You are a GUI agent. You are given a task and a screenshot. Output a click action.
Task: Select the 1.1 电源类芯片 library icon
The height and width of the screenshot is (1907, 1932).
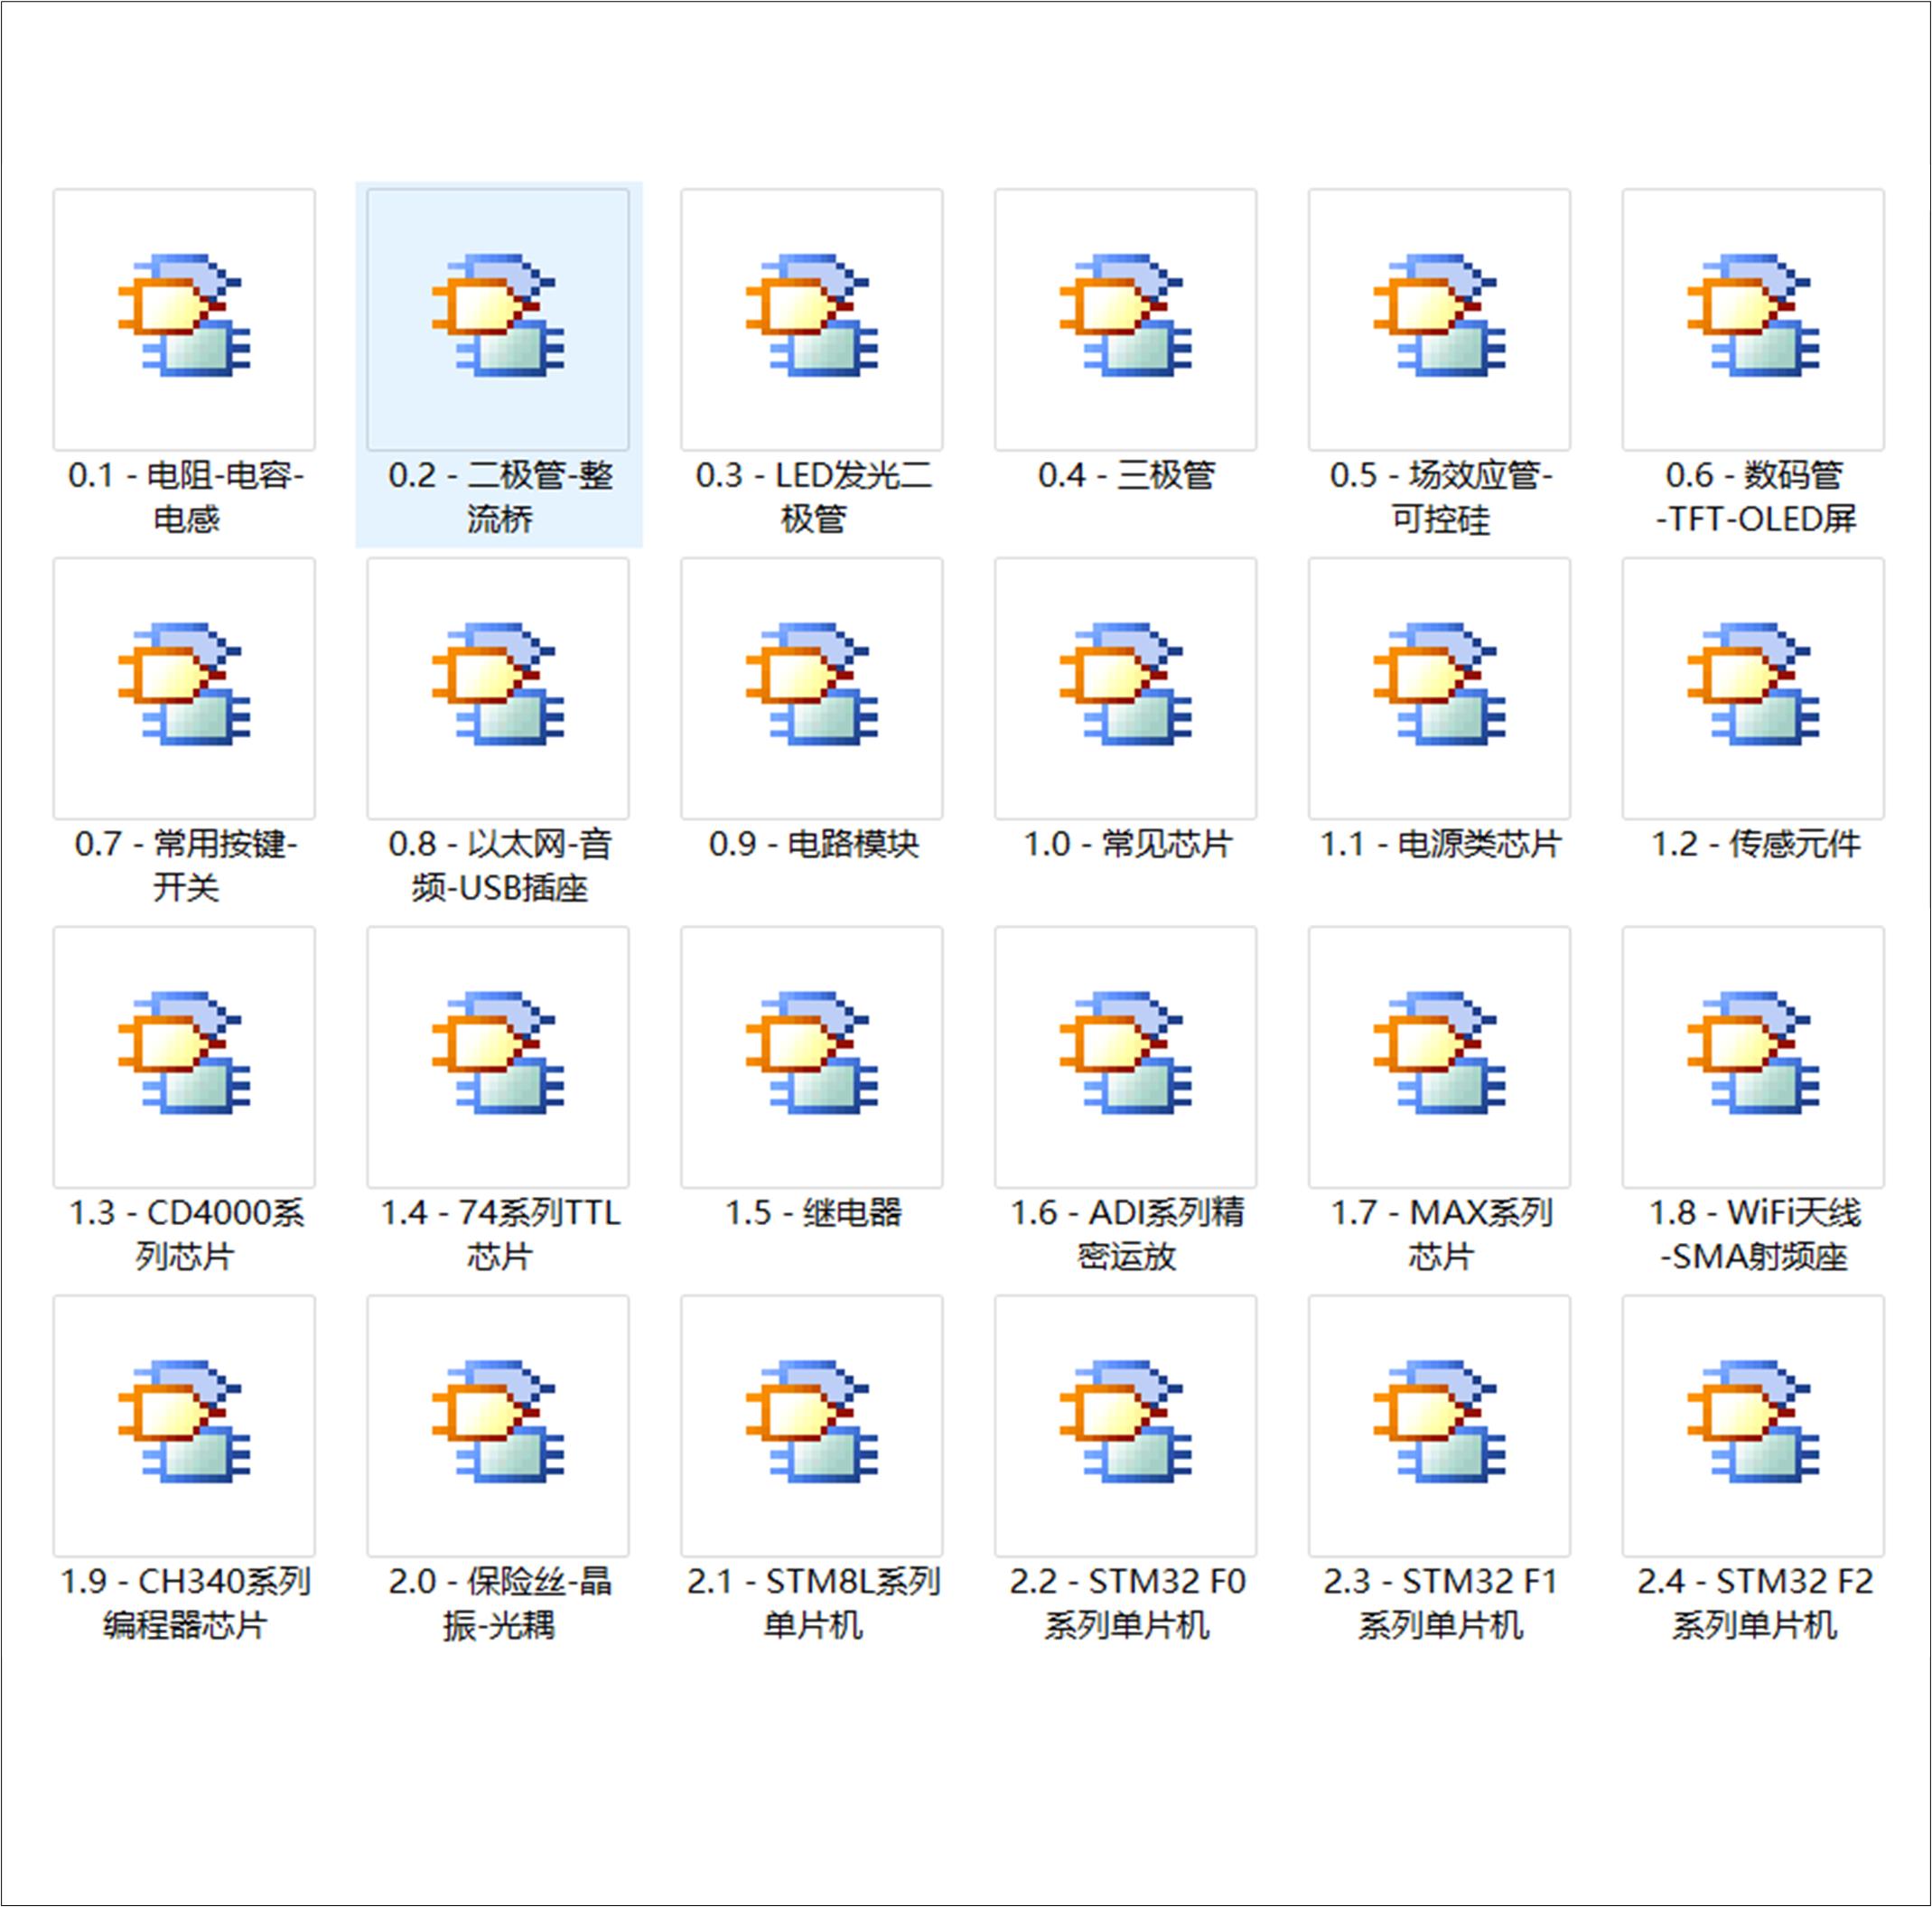pyautogui.click(x=1440, y=688)
